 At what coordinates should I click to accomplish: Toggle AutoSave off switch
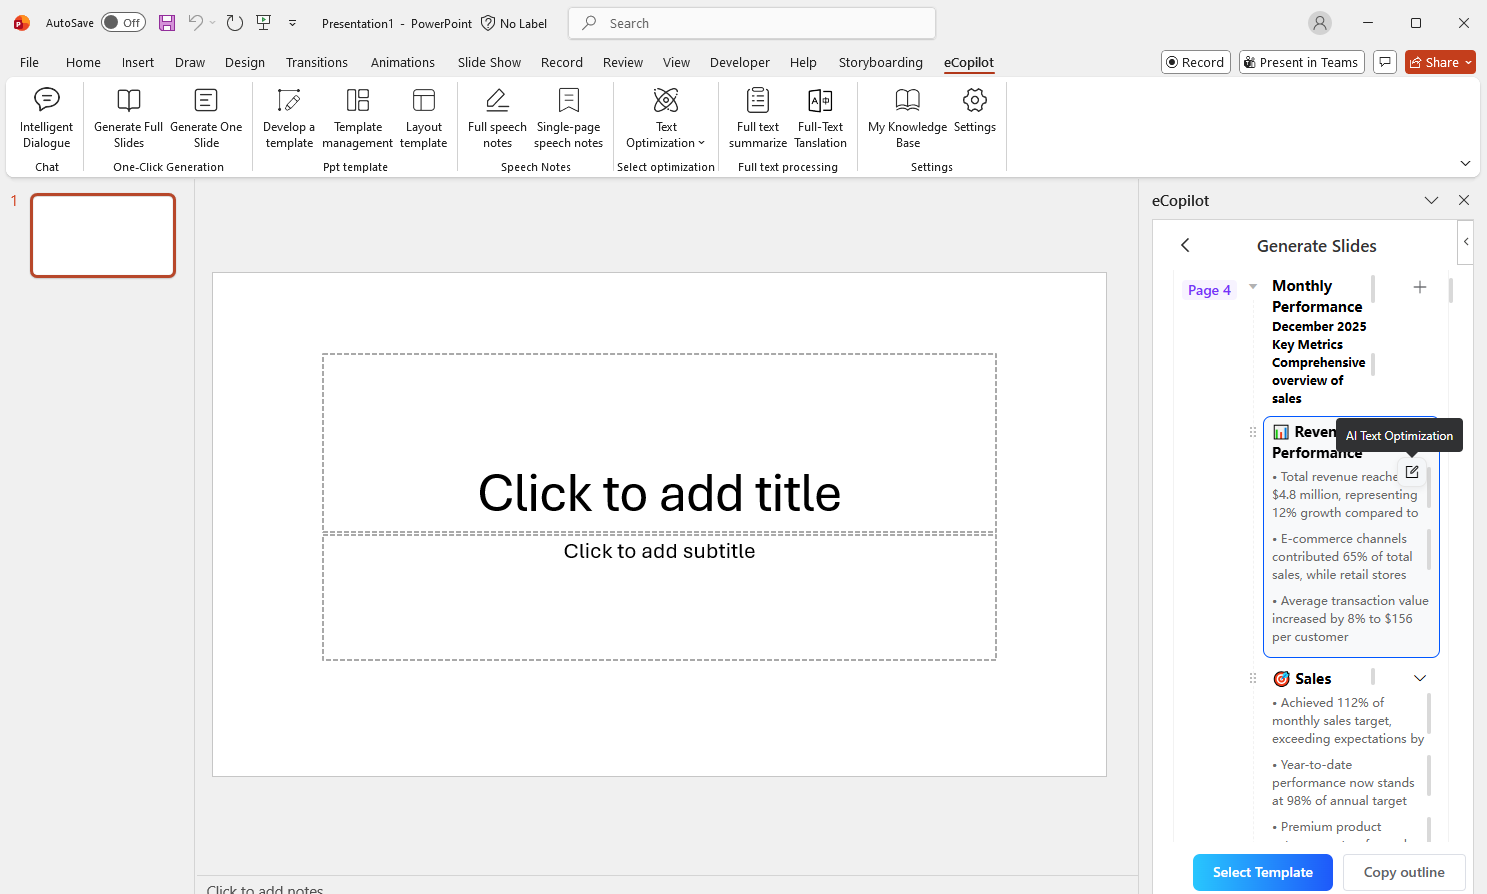click(122, 22)
